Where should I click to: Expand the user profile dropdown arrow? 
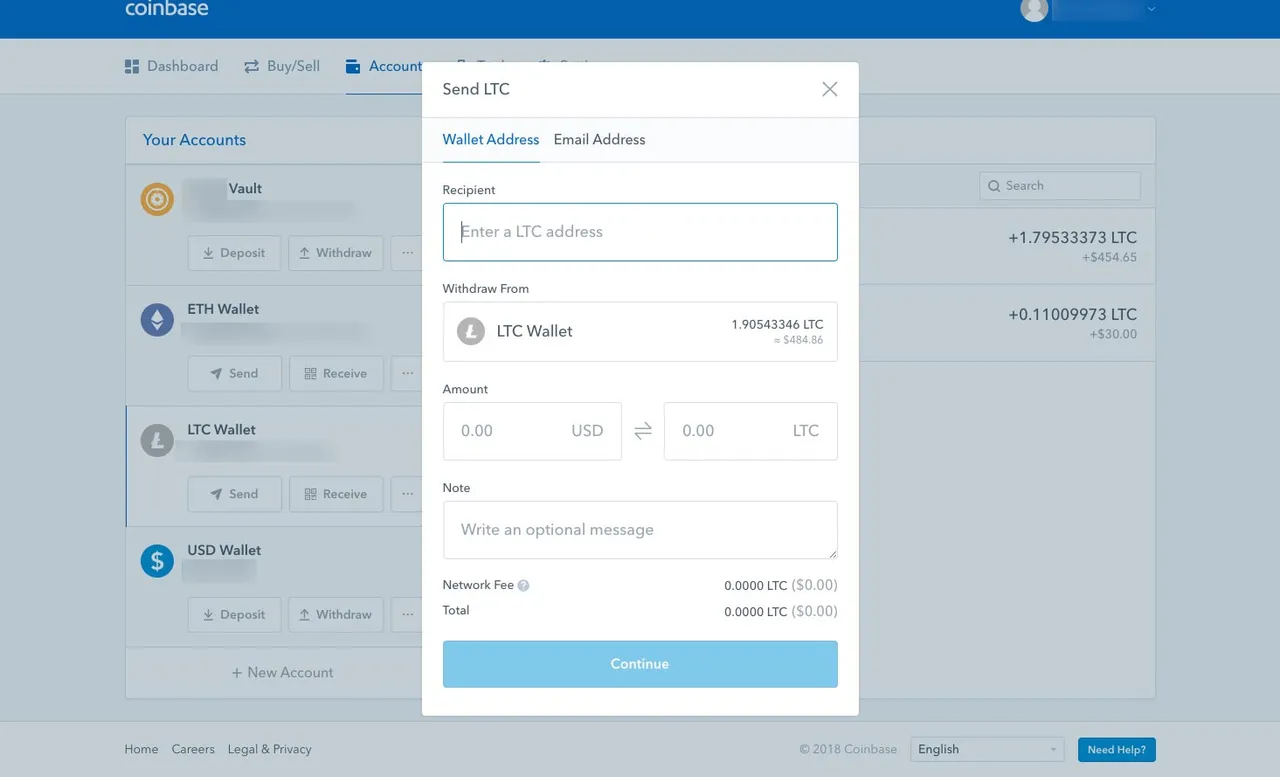(1151, 9)
